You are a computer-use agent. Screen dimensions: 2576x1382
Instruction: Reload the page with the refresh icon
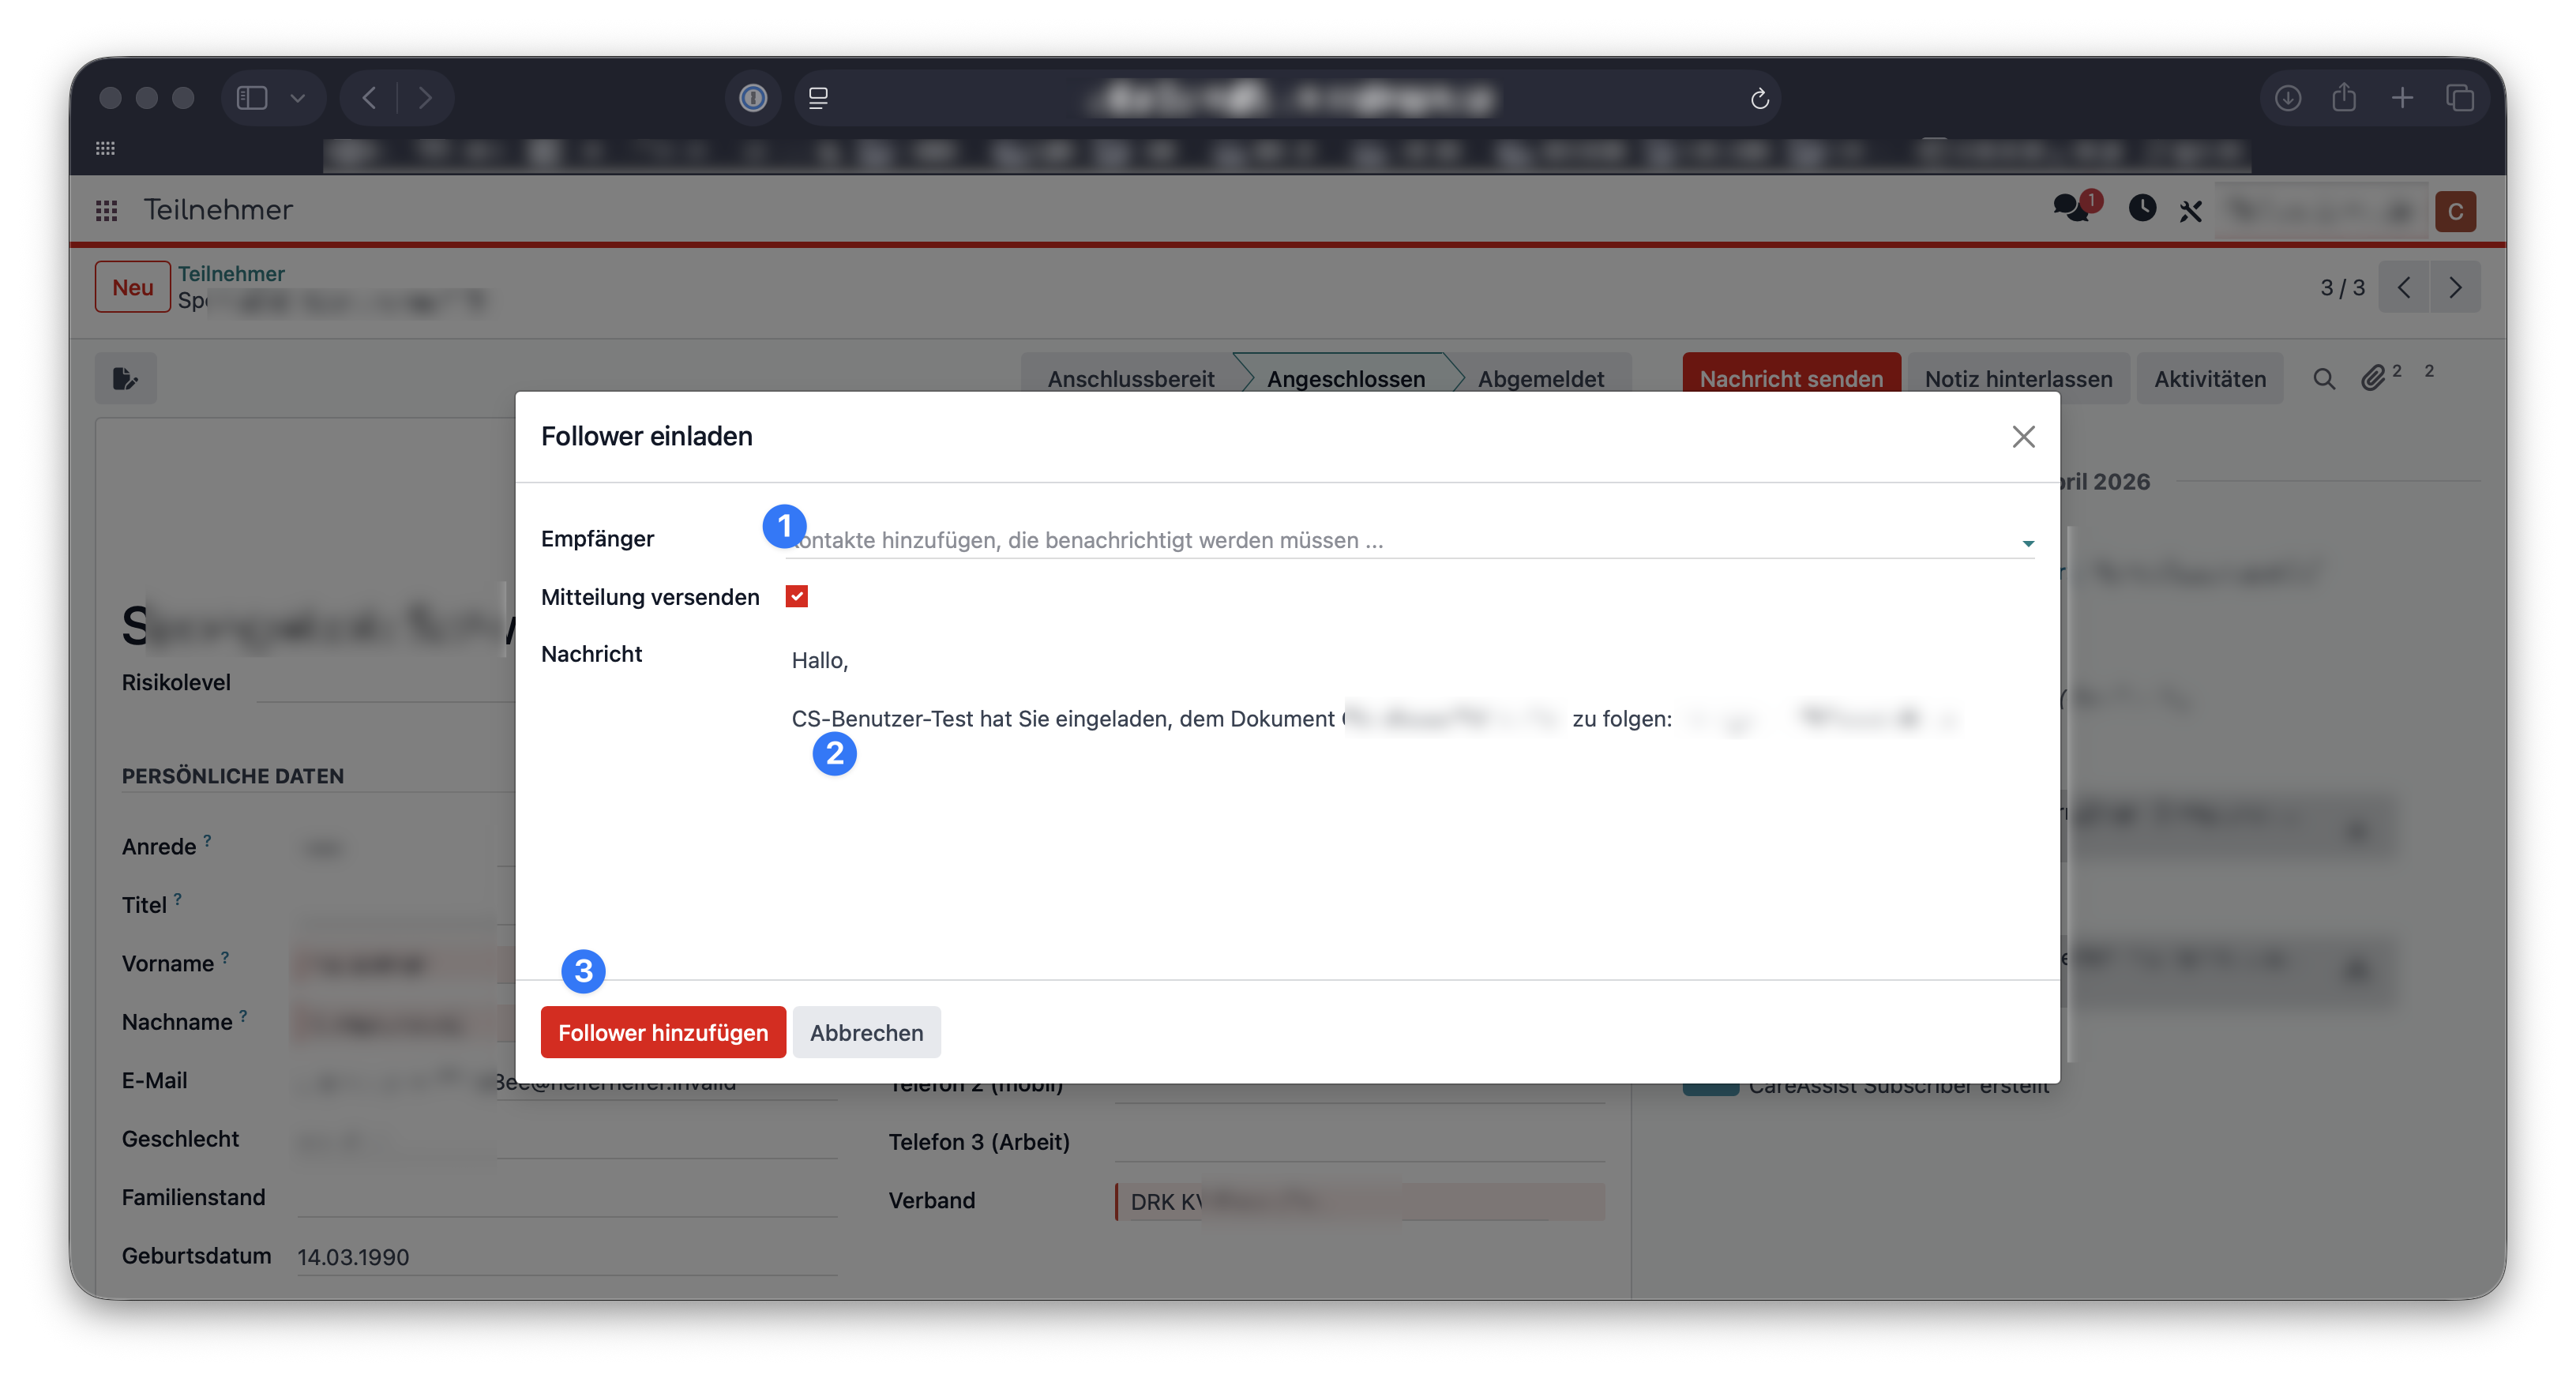coord(1760,98)
